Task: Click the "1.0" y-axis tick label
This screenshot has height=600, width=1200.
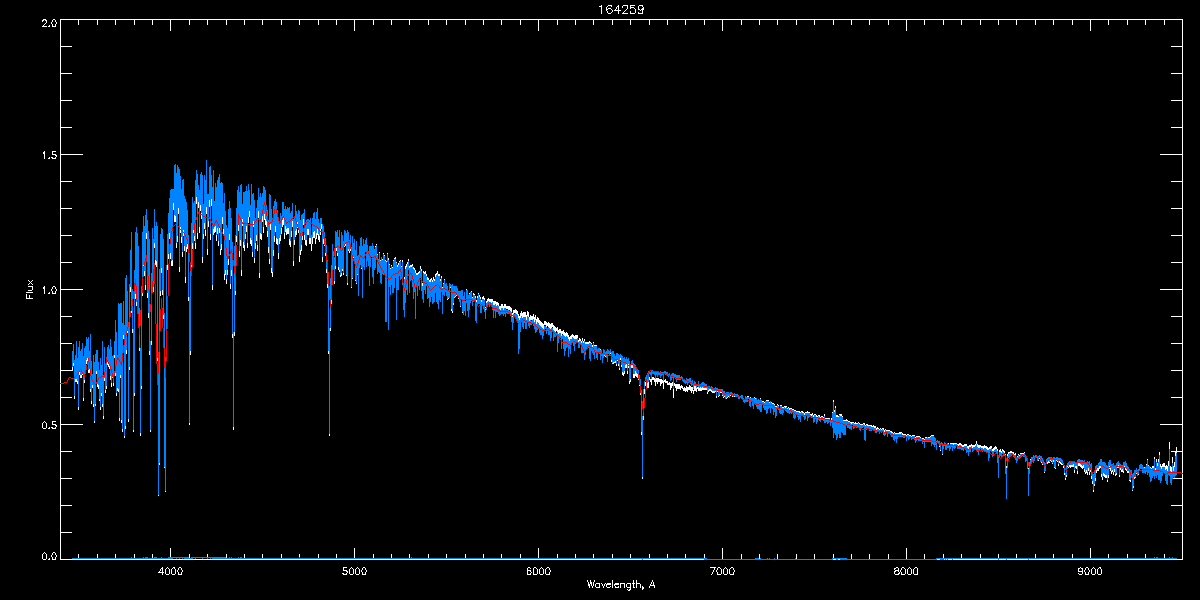Action: (x=47, y=290)
